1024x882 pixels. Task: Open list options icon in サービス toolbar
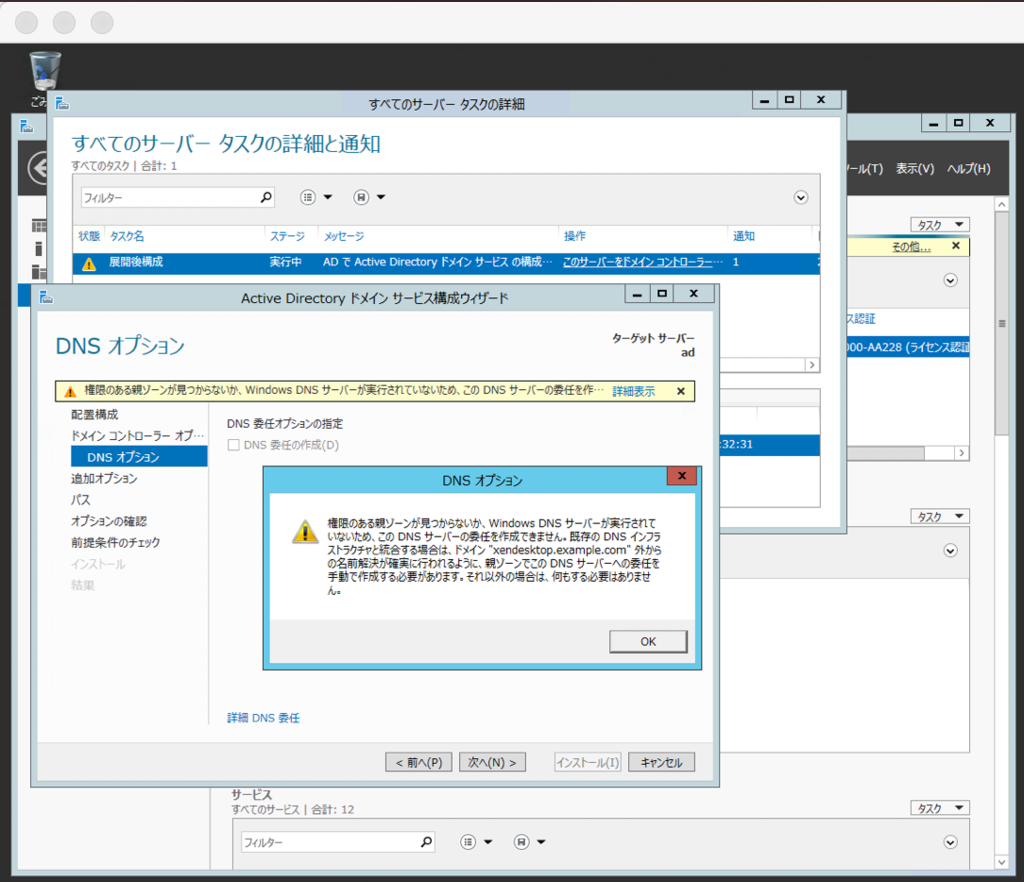pos(468,842)
